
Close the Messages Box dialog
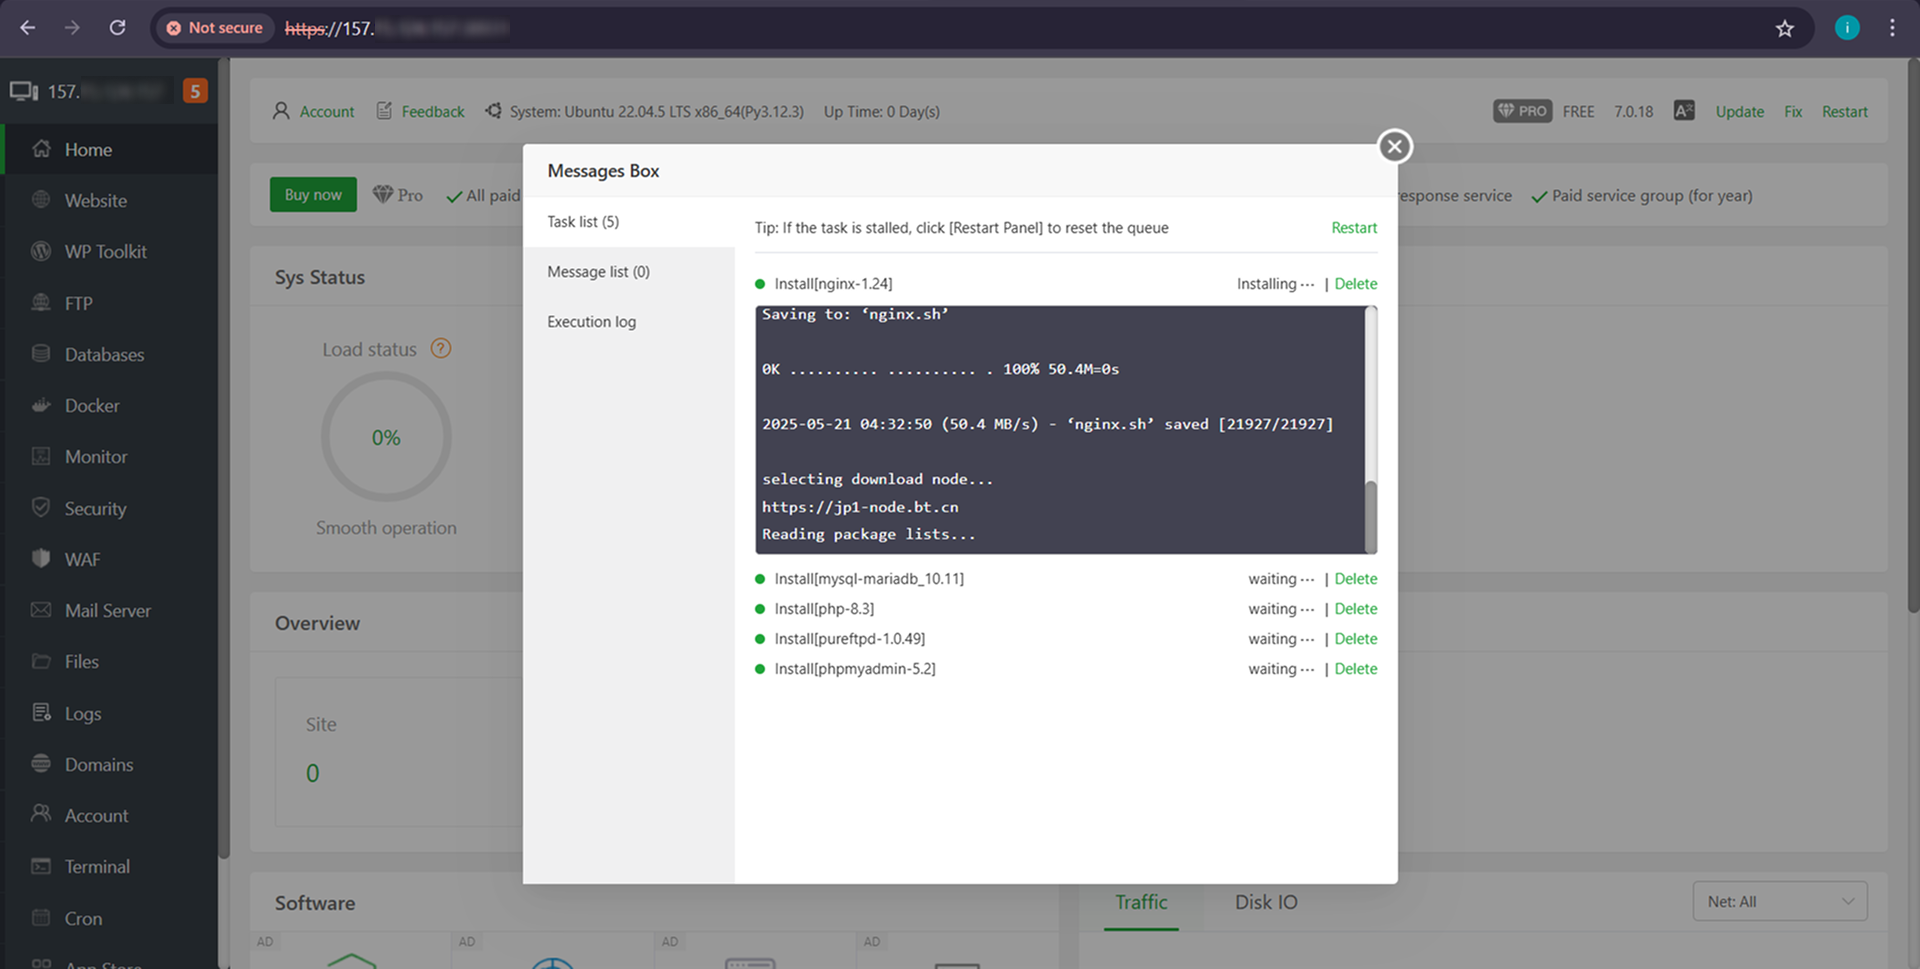(1394, 147)
